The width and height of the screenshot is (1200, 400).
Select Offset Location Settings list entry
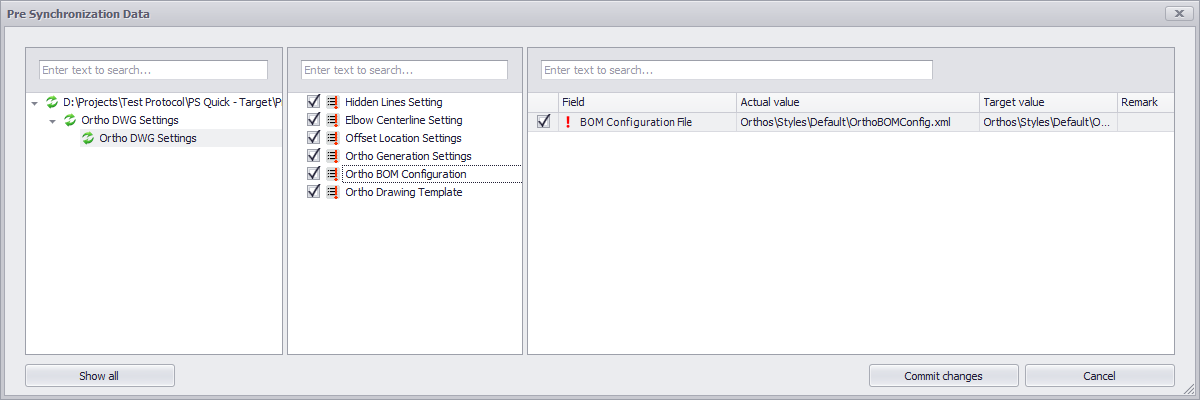tap(403, 138)
